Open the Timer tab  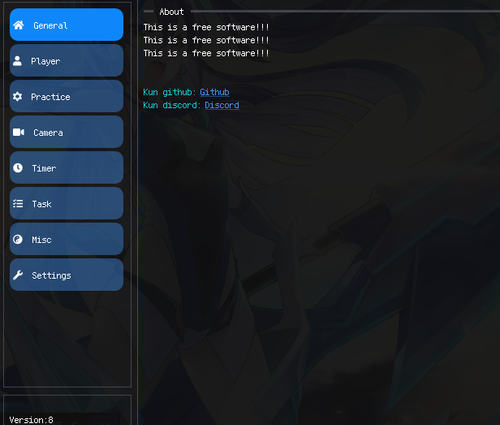[x=67, y=168]
